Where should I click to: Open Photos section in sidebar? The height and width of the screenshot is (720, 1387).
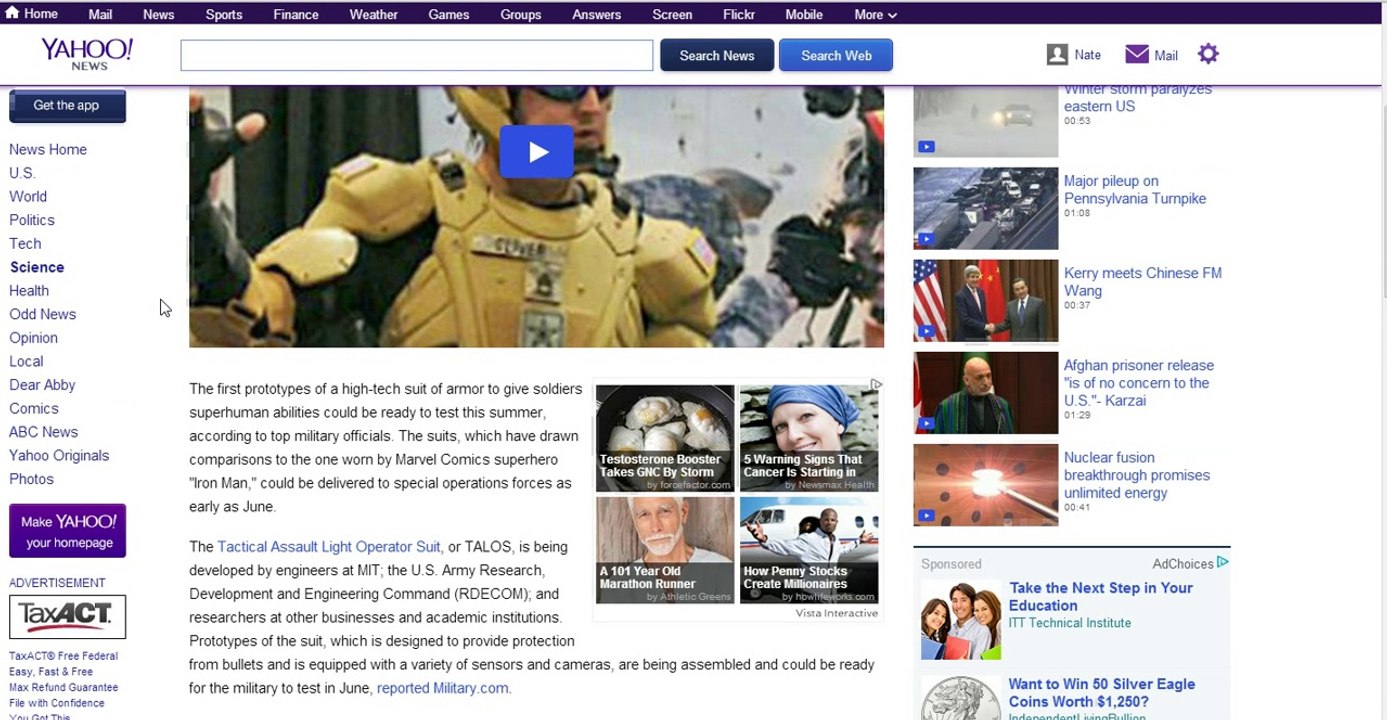pyautogui.click(x=32, y=479)
